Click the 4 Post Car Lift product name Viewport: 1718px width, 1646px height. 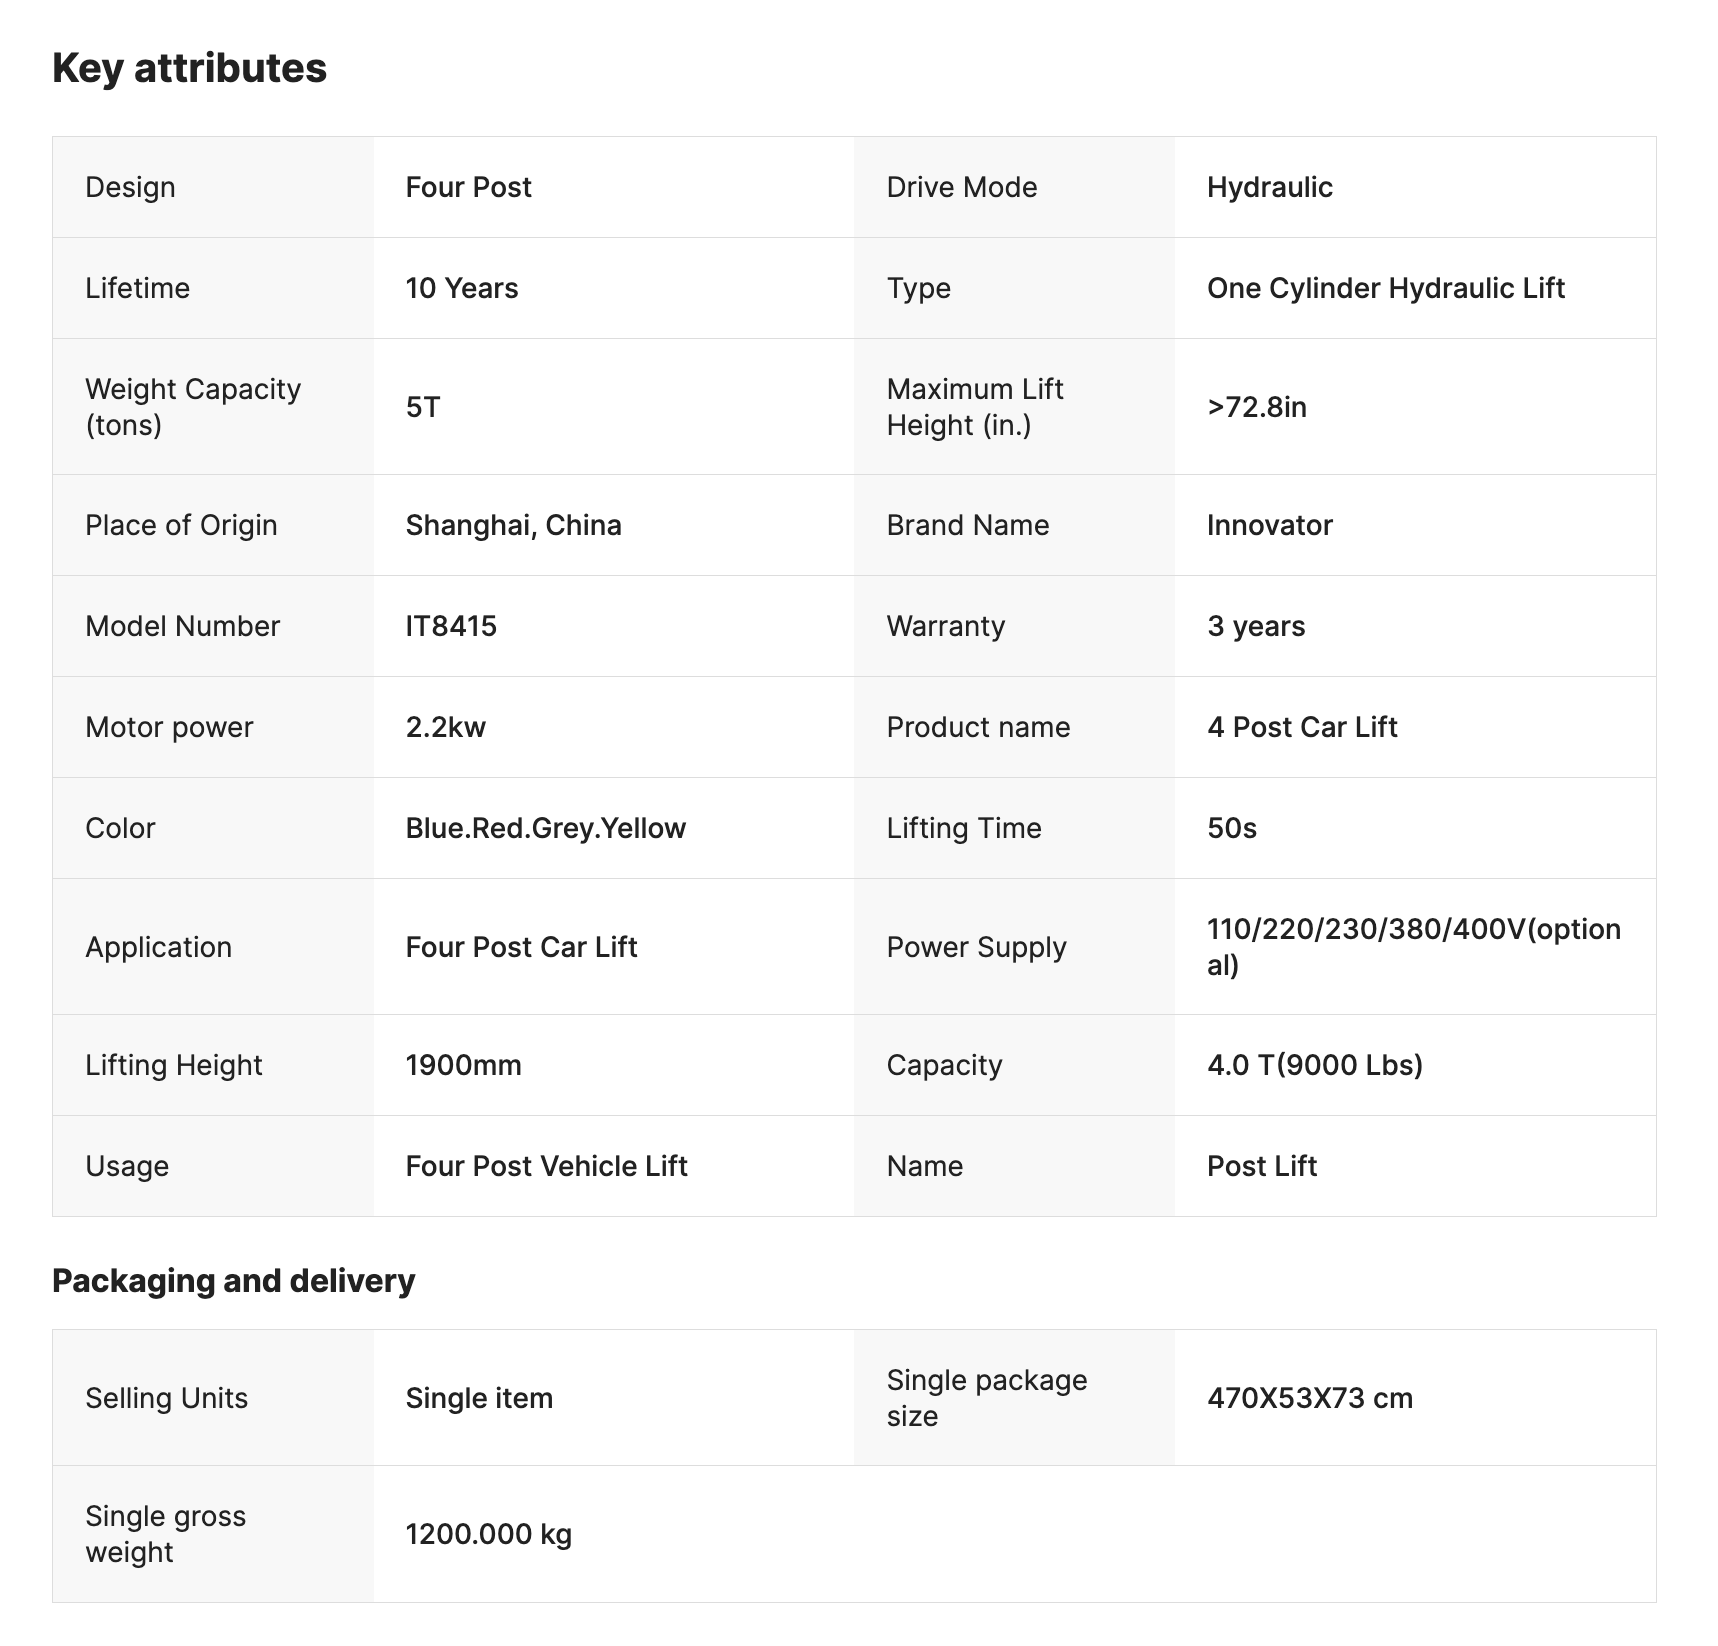[x=1301, y=727]
